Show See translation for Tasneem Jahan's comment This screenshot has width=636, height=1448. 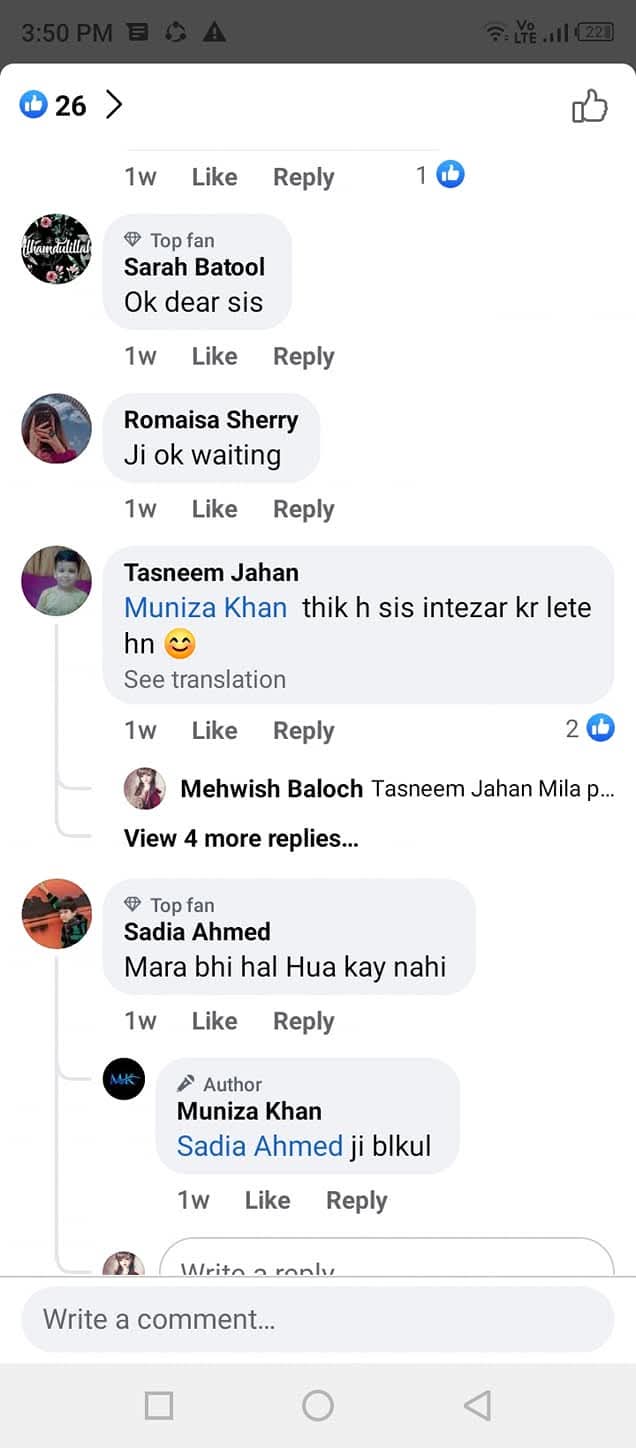point(205,680)
